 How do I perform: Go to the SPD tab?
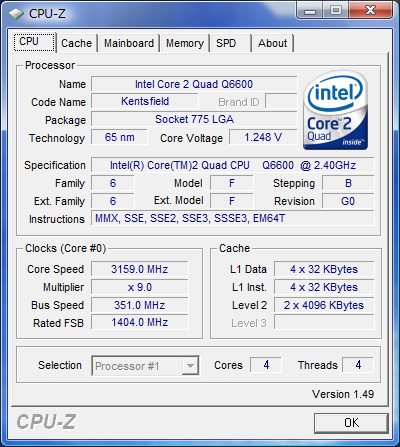(x=230, y=43)
